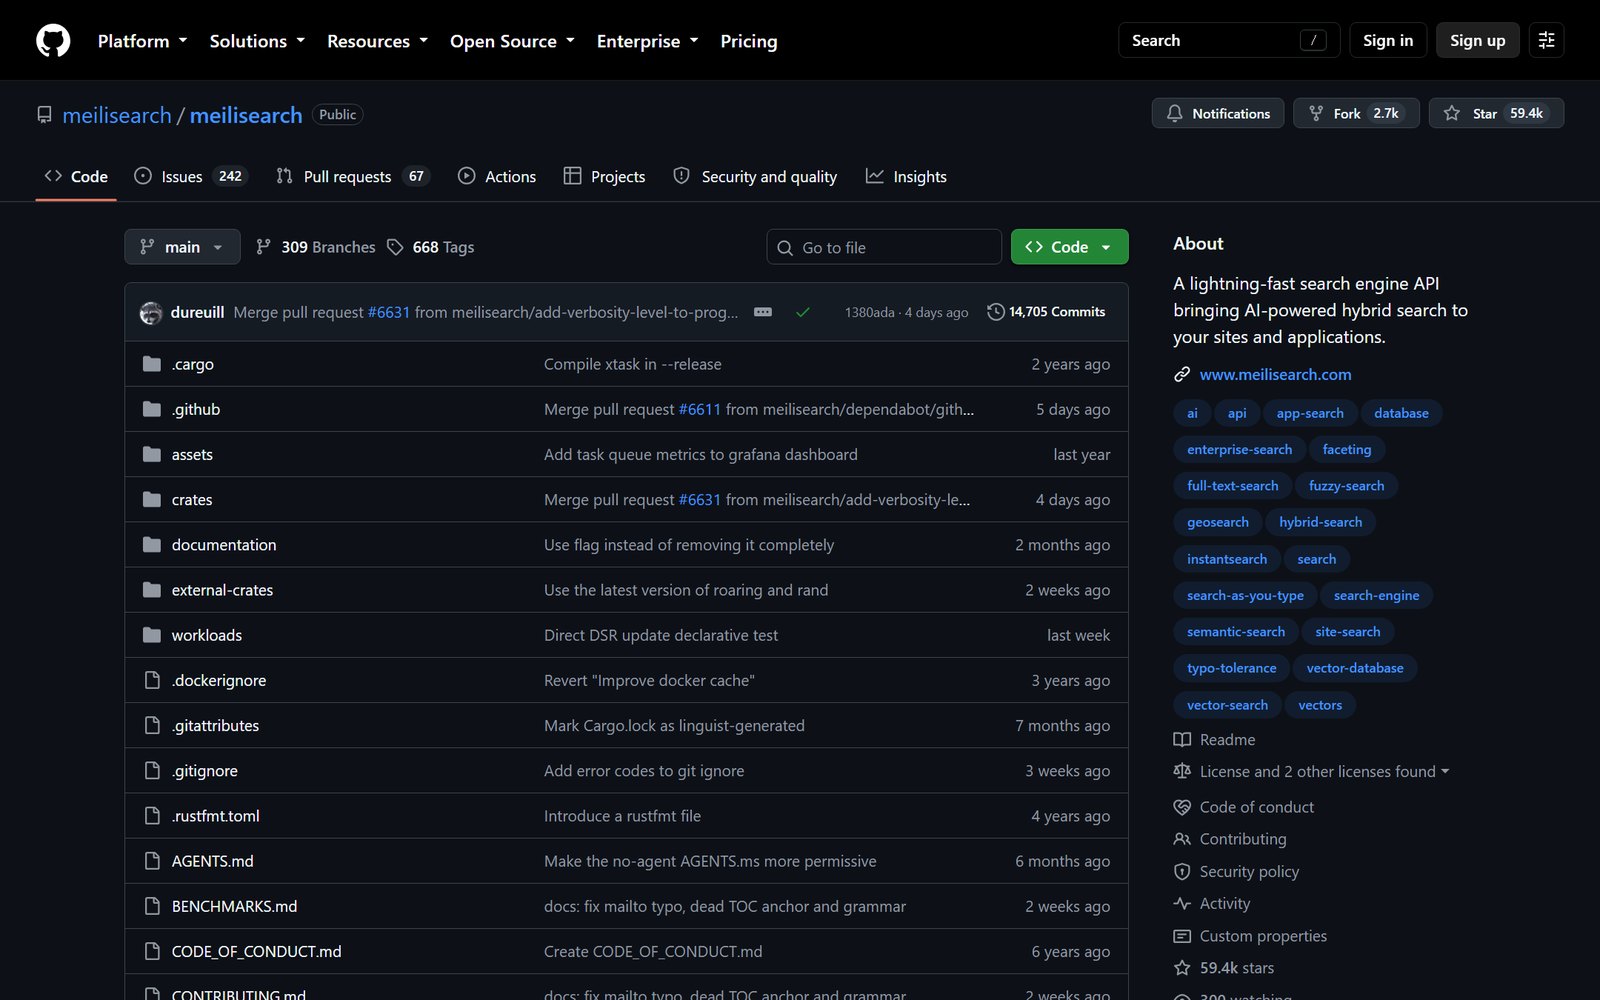Click the CODE_OF_CONDUCT.md file icon
This screenshot has height=1000, width=1600.
pyautogui.click(x=152, y=951)
